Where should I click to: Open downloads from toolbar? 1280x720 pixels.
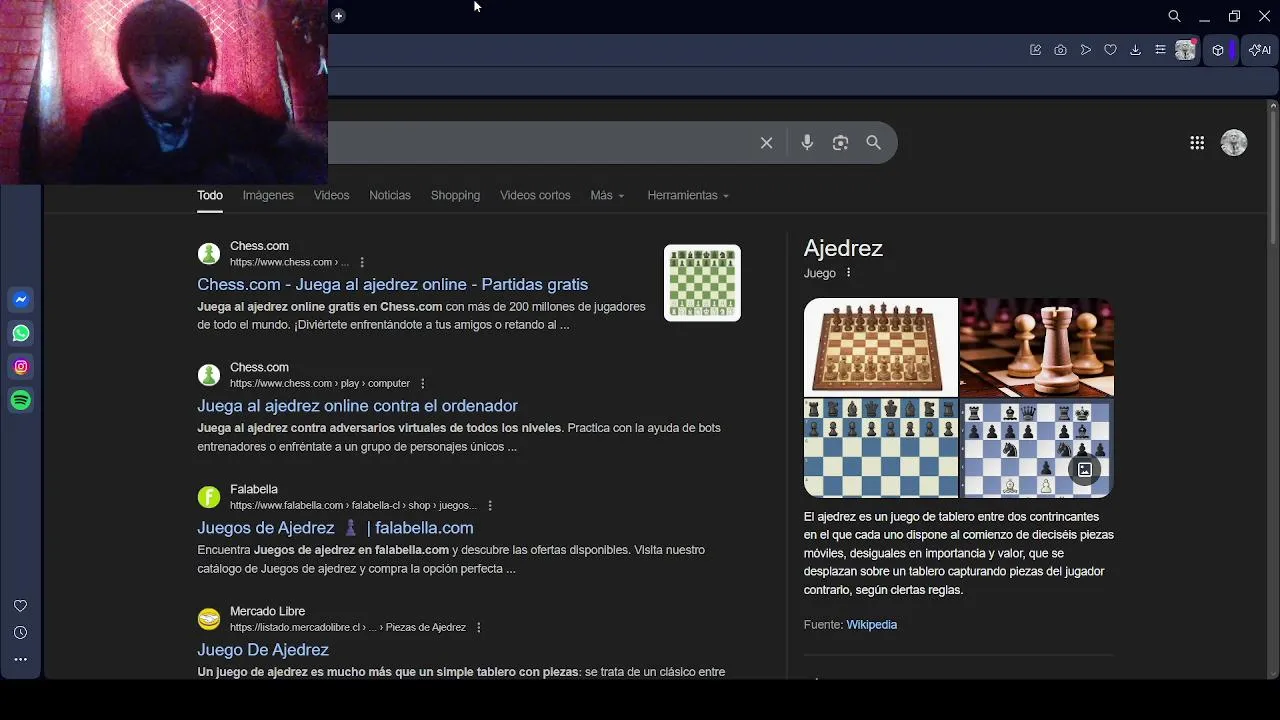1135,50
